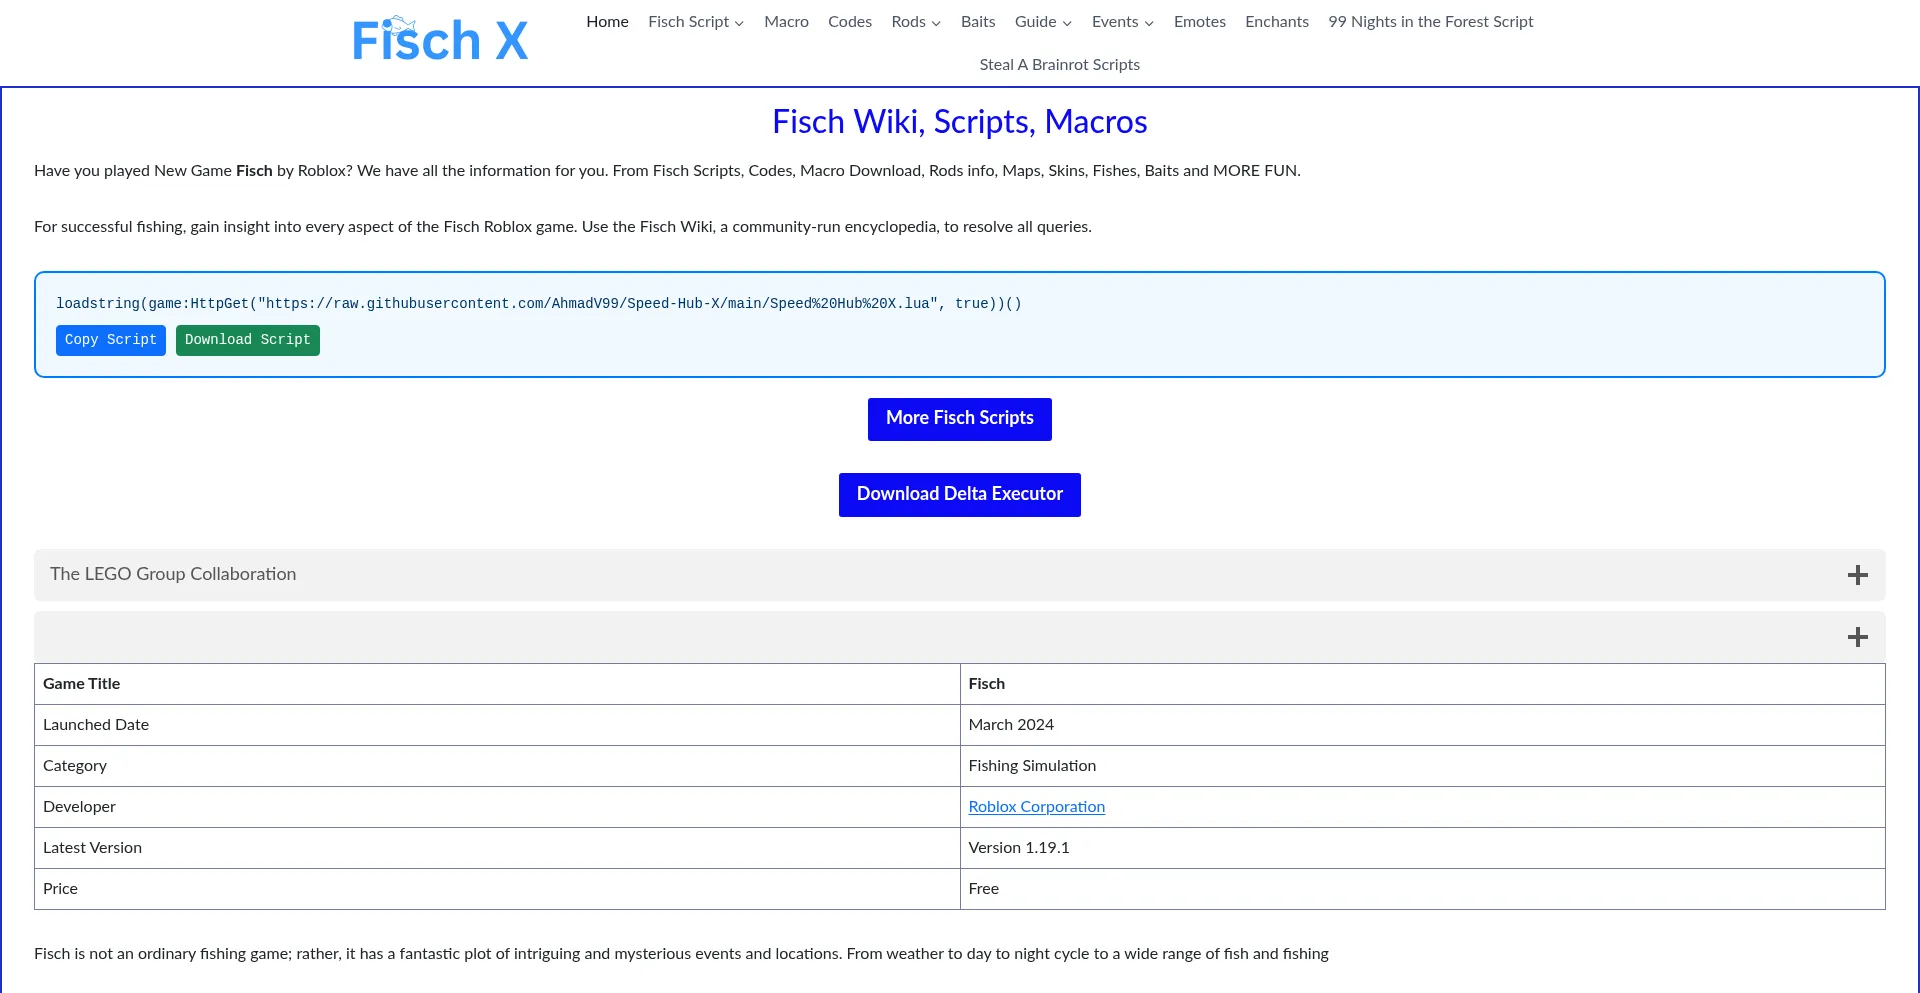This screenshot has width=1920, height=993.
Task: Click the green Download Script button
Action: 247,340
